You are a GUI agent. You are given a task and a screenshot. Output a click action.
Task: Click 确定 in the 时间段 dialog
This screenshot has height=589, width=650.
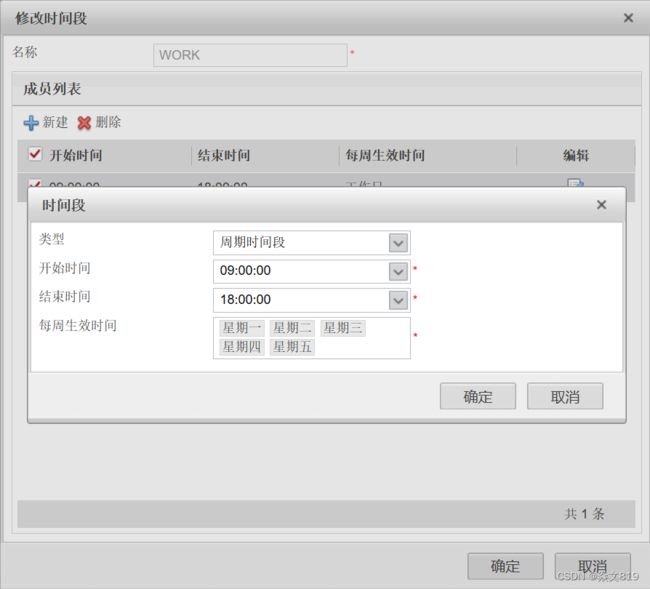[x=477, y=396]
